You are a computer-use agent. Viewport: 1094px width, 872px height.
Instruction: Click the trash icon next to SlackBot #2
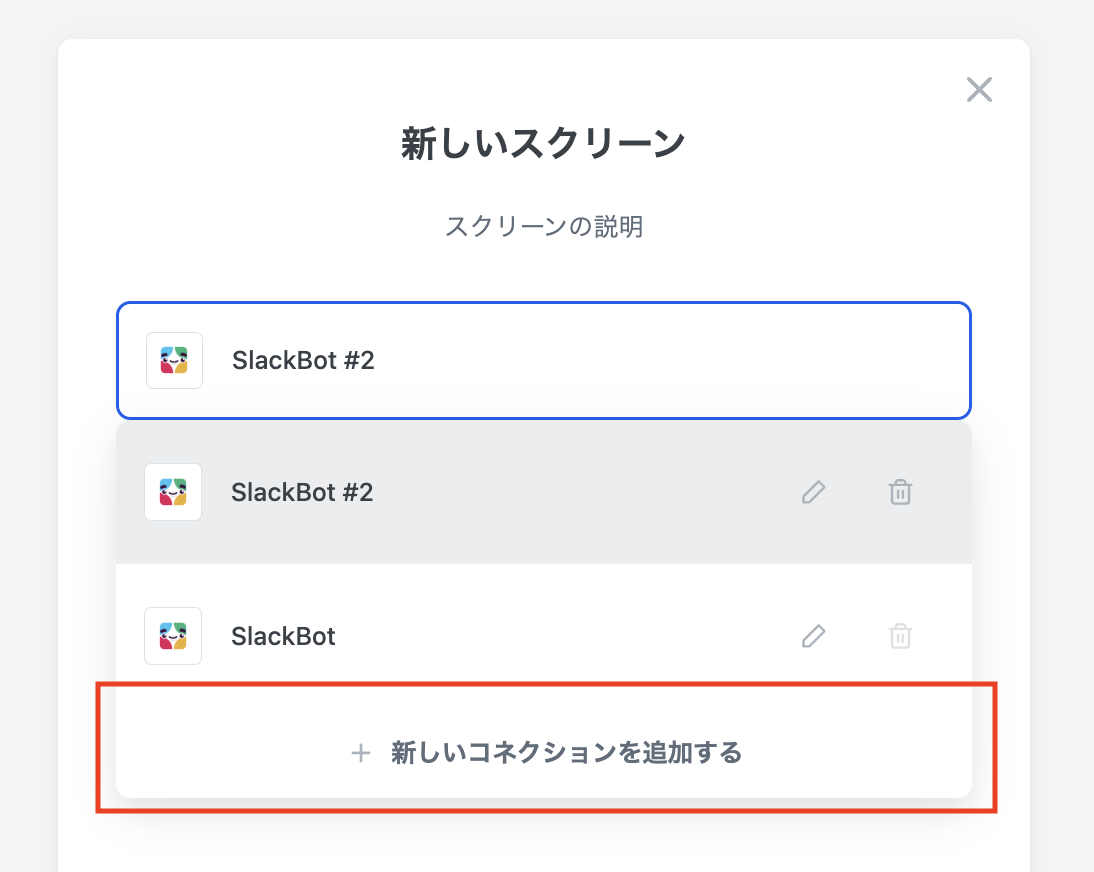(899, 492)
